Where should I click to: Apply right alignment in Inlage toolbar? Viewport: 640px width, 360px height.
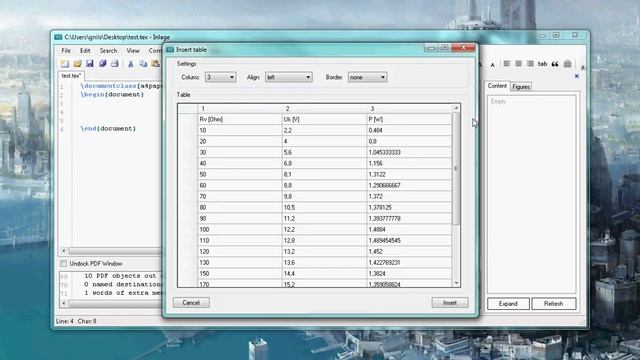(530, 64)
